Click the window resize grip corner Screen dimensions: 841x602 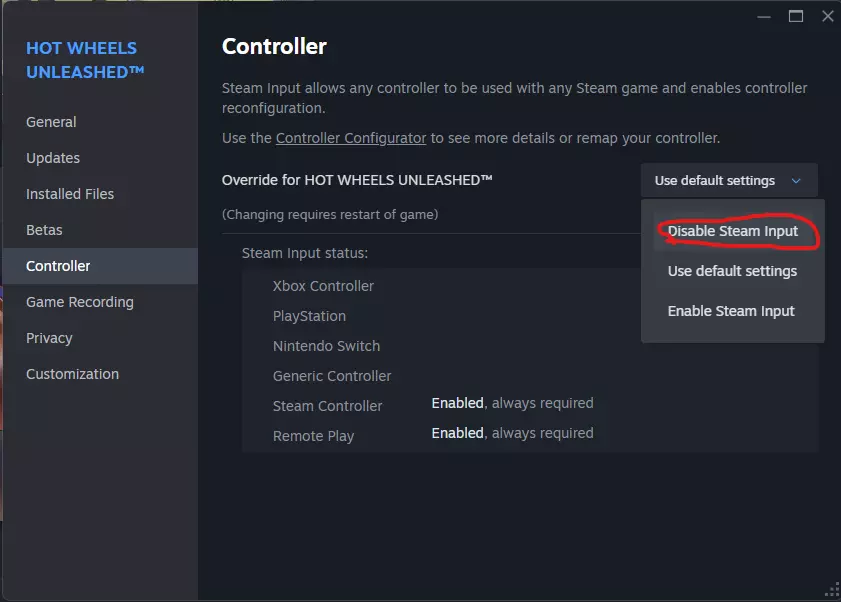click(831, 592)
